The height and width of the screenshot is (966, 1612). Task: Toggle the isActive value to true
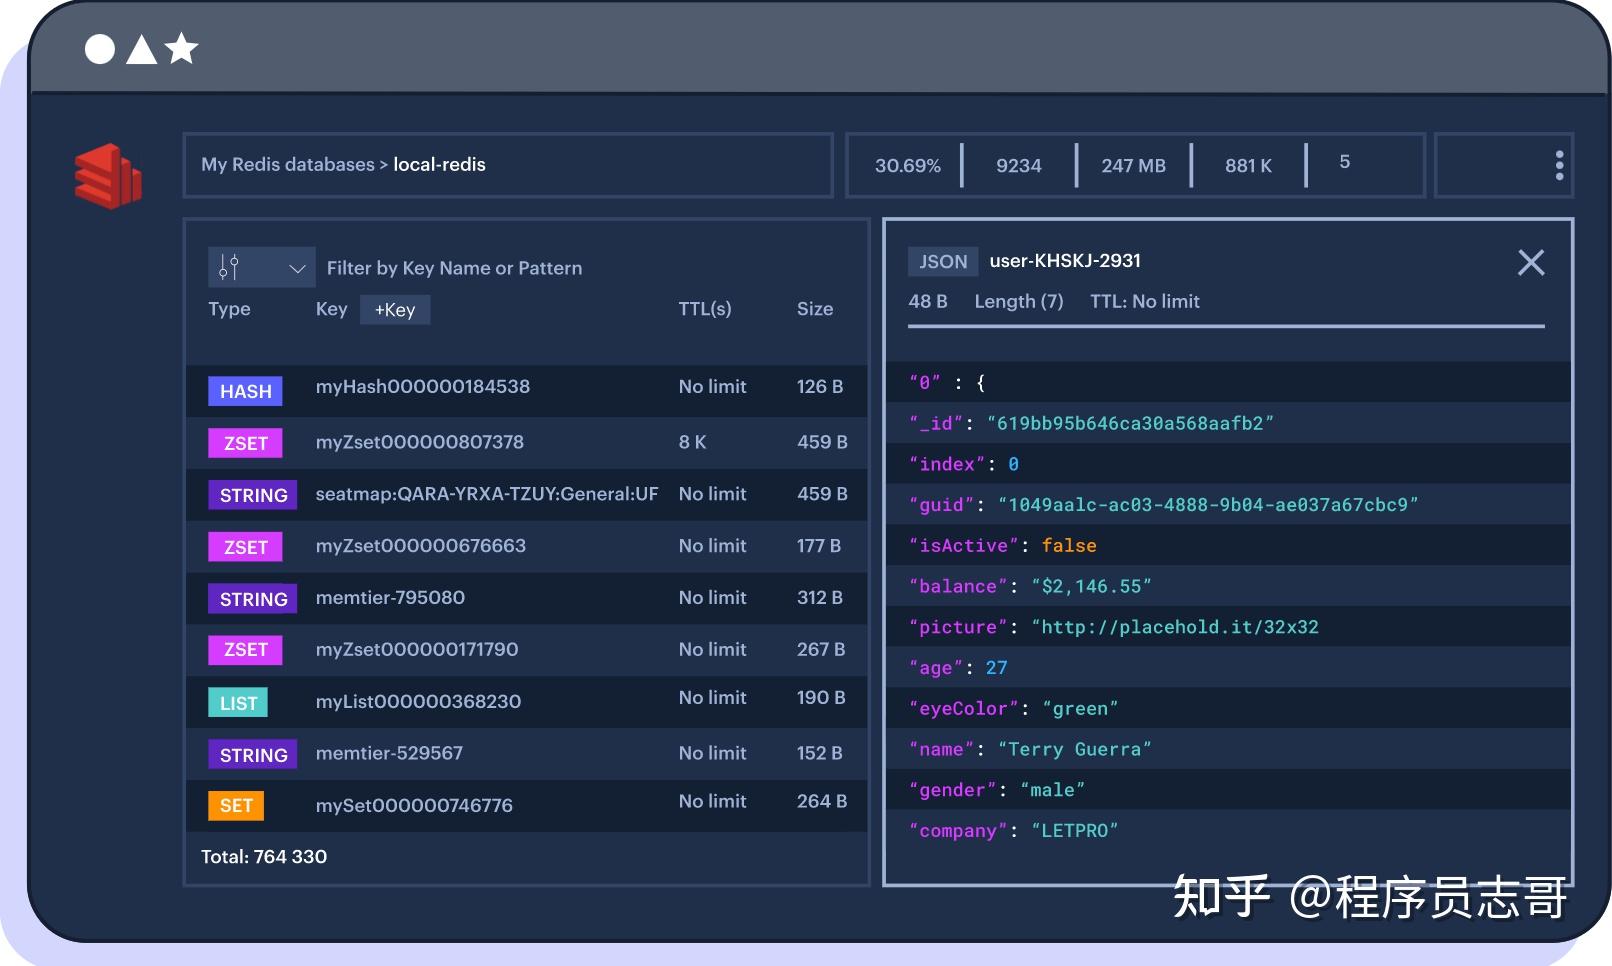click(1069, 545)
